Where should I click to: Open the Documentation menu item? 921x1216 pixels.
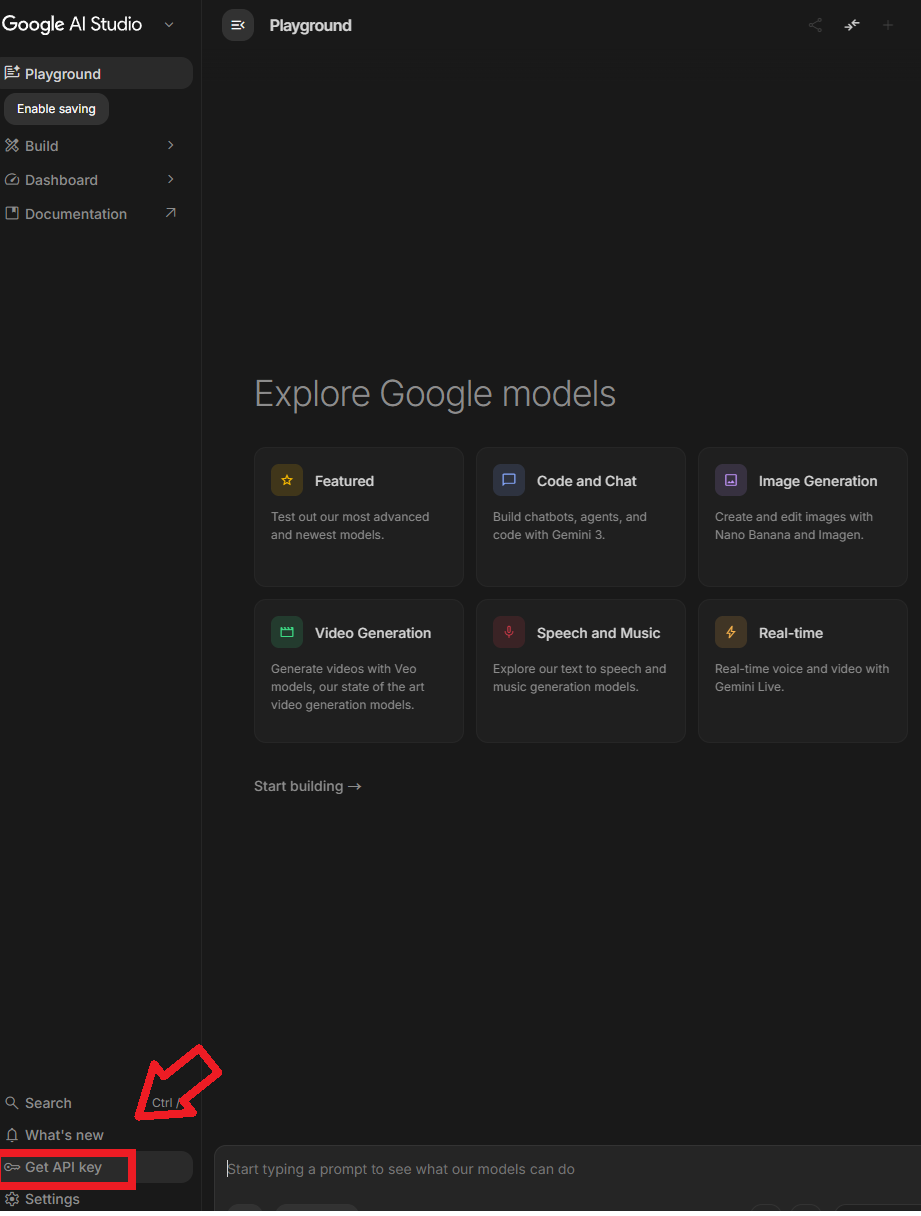click(x=96, y=214)
